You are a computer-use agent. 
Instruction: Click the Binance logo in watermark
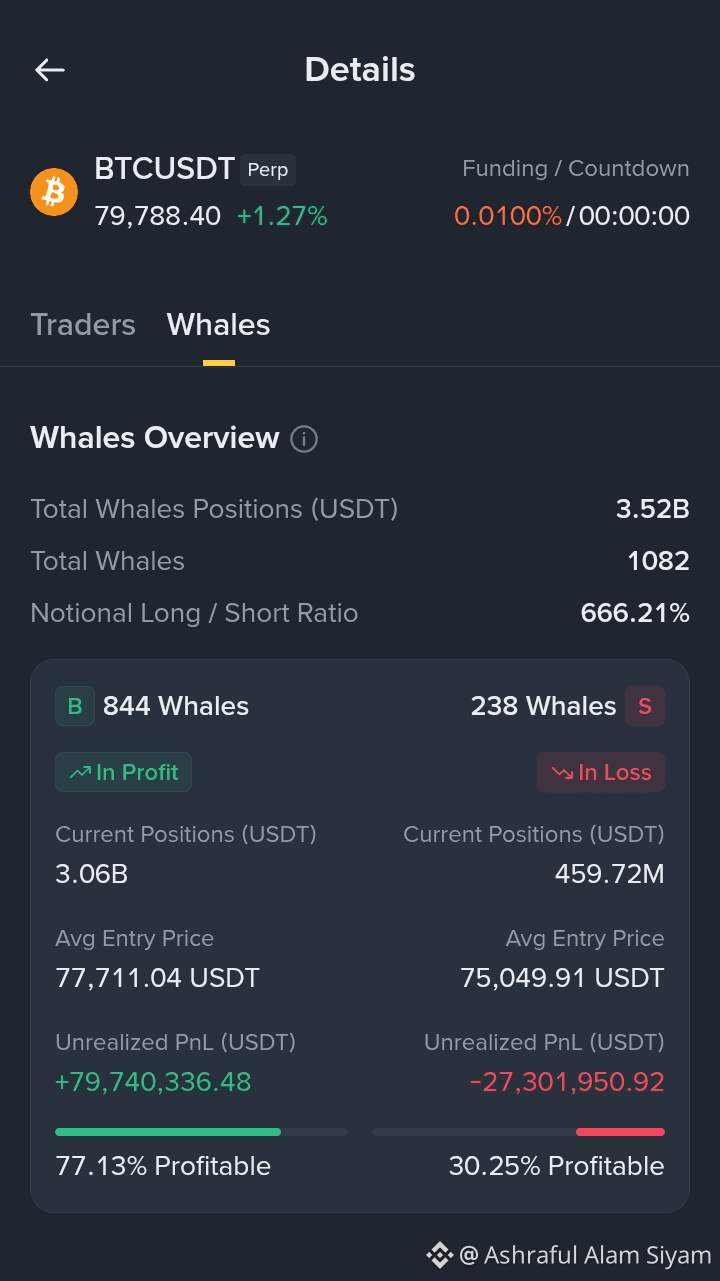coord(439,1255)
